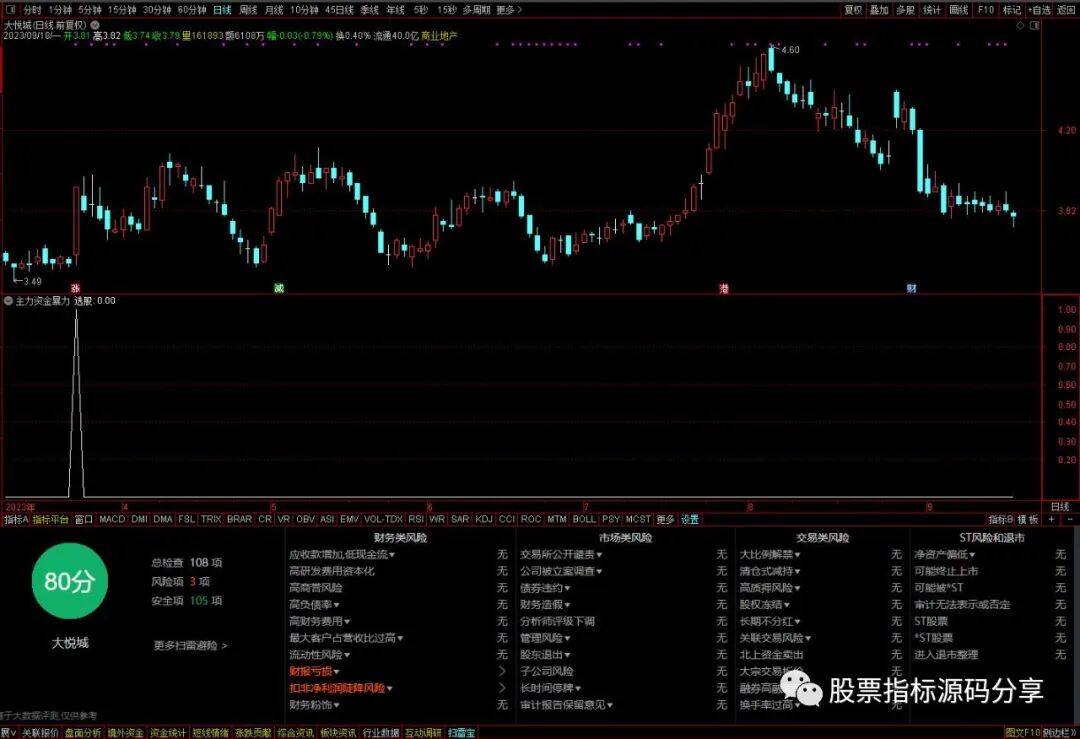The image size is (1080, 739).
Task: Select the KDJ indicator
Action: click(x=484, y=519)
